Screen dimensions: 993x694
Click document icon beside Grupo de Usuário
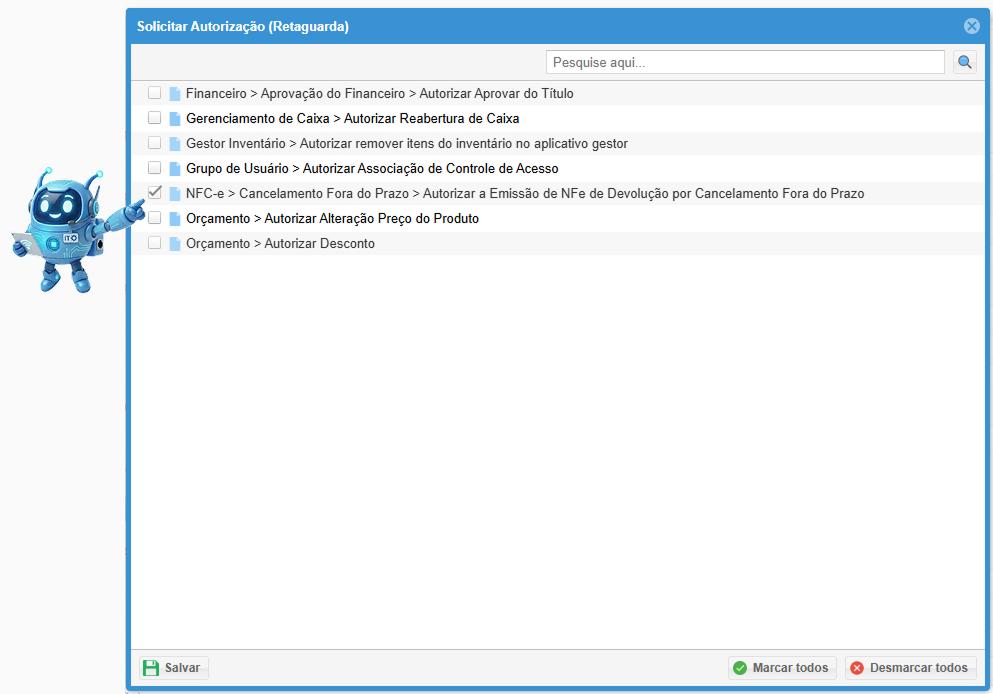(x=175, y=169)
